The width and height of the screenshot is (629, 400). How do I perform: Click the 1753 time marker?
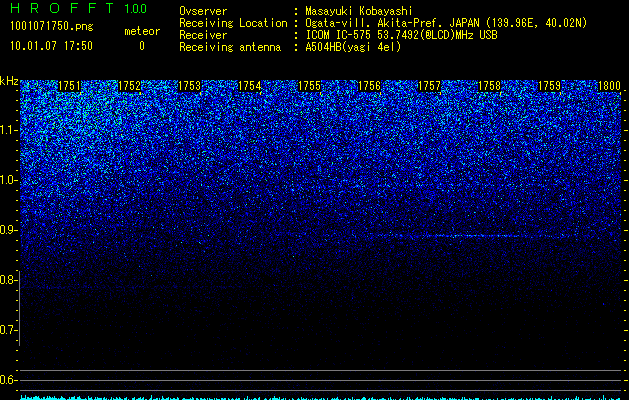(189, 86)
